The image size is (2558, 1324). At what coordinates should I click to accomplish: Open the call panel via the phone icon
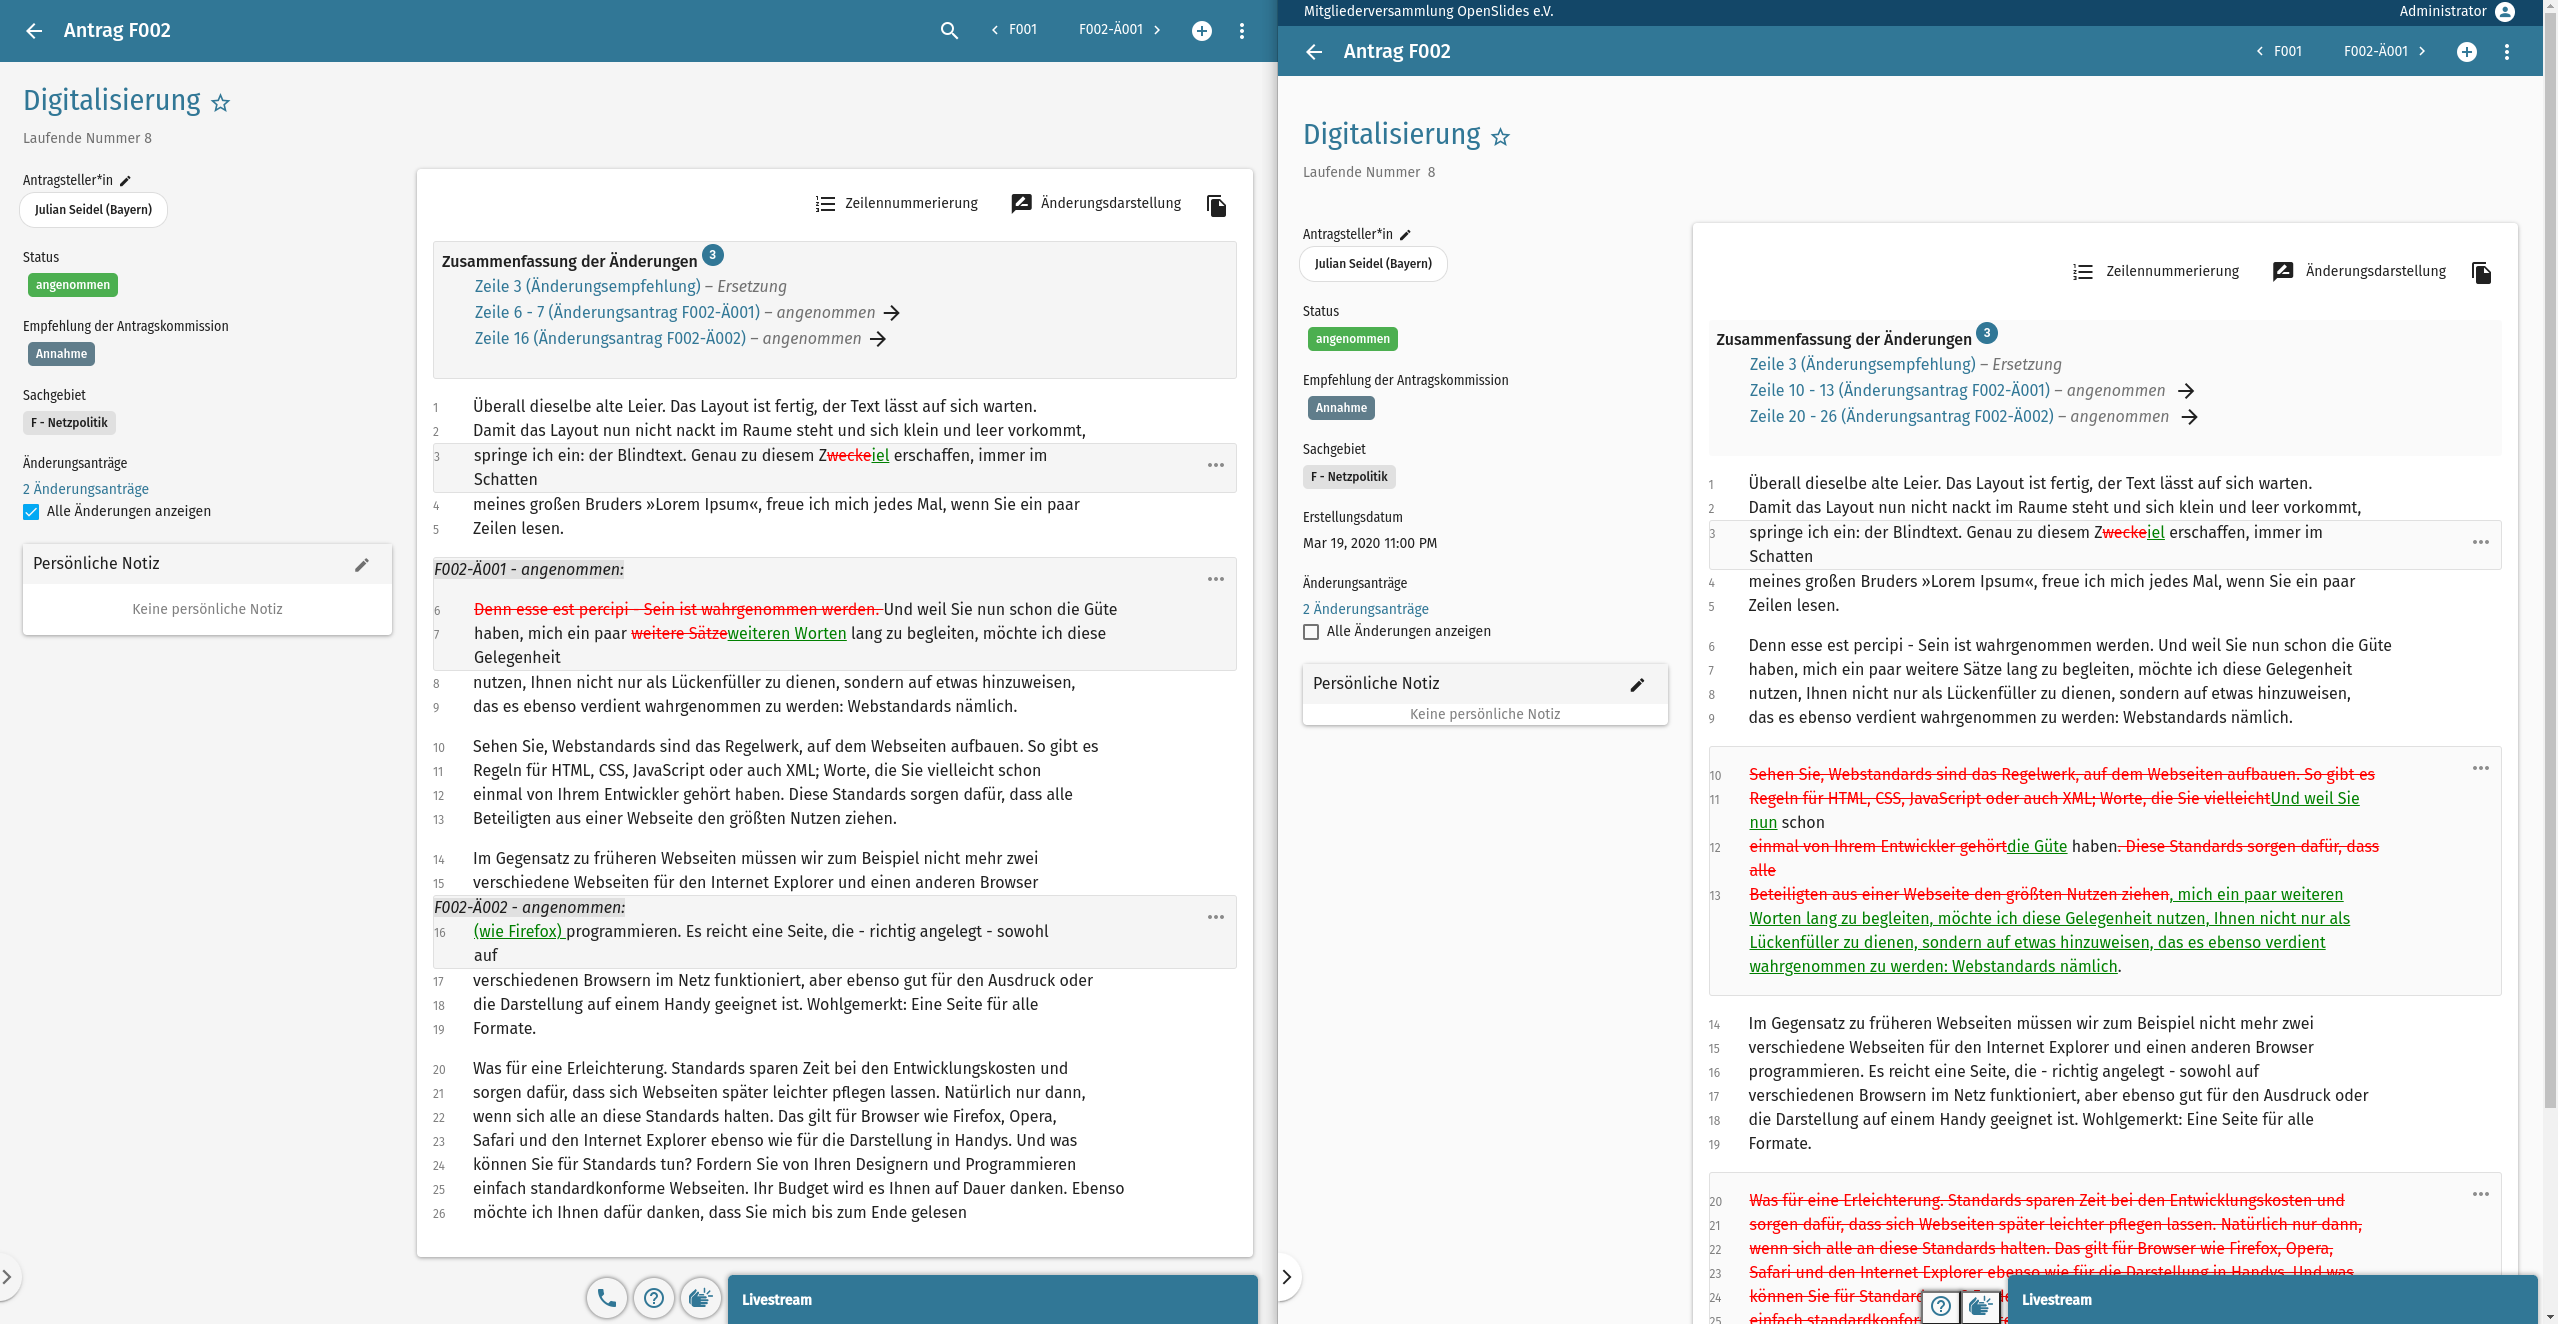(x=606, y=1297)
